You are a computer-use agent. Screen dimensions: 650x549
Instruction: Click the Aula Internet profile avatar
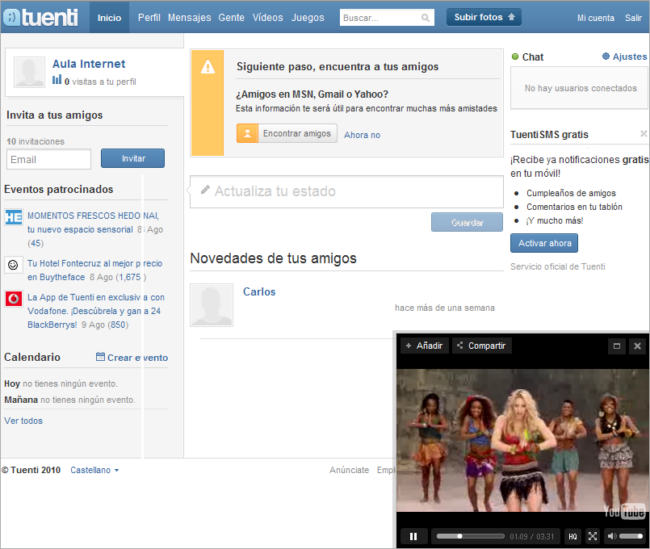(29, 72)
